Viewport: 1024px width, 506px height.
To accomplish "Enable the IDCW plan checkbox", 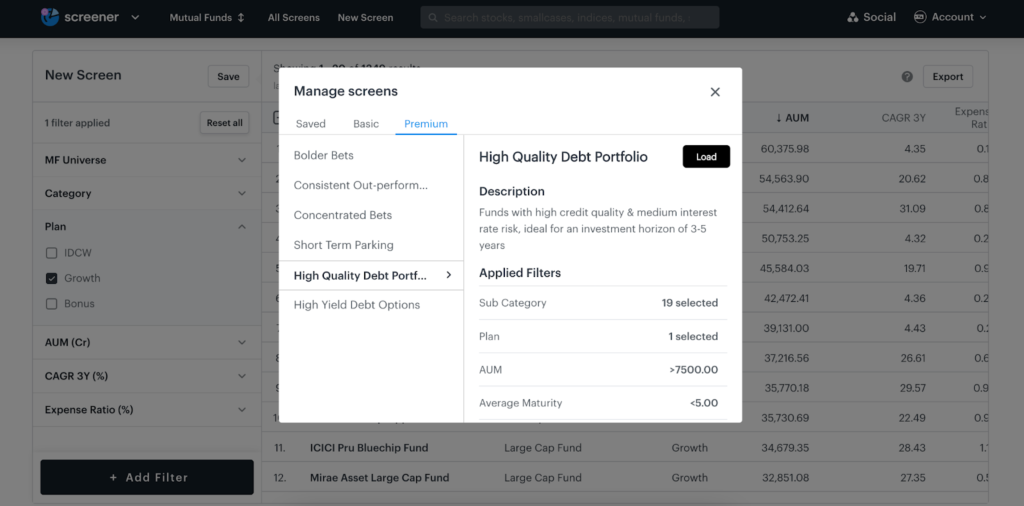I will (x=52, y=253).
